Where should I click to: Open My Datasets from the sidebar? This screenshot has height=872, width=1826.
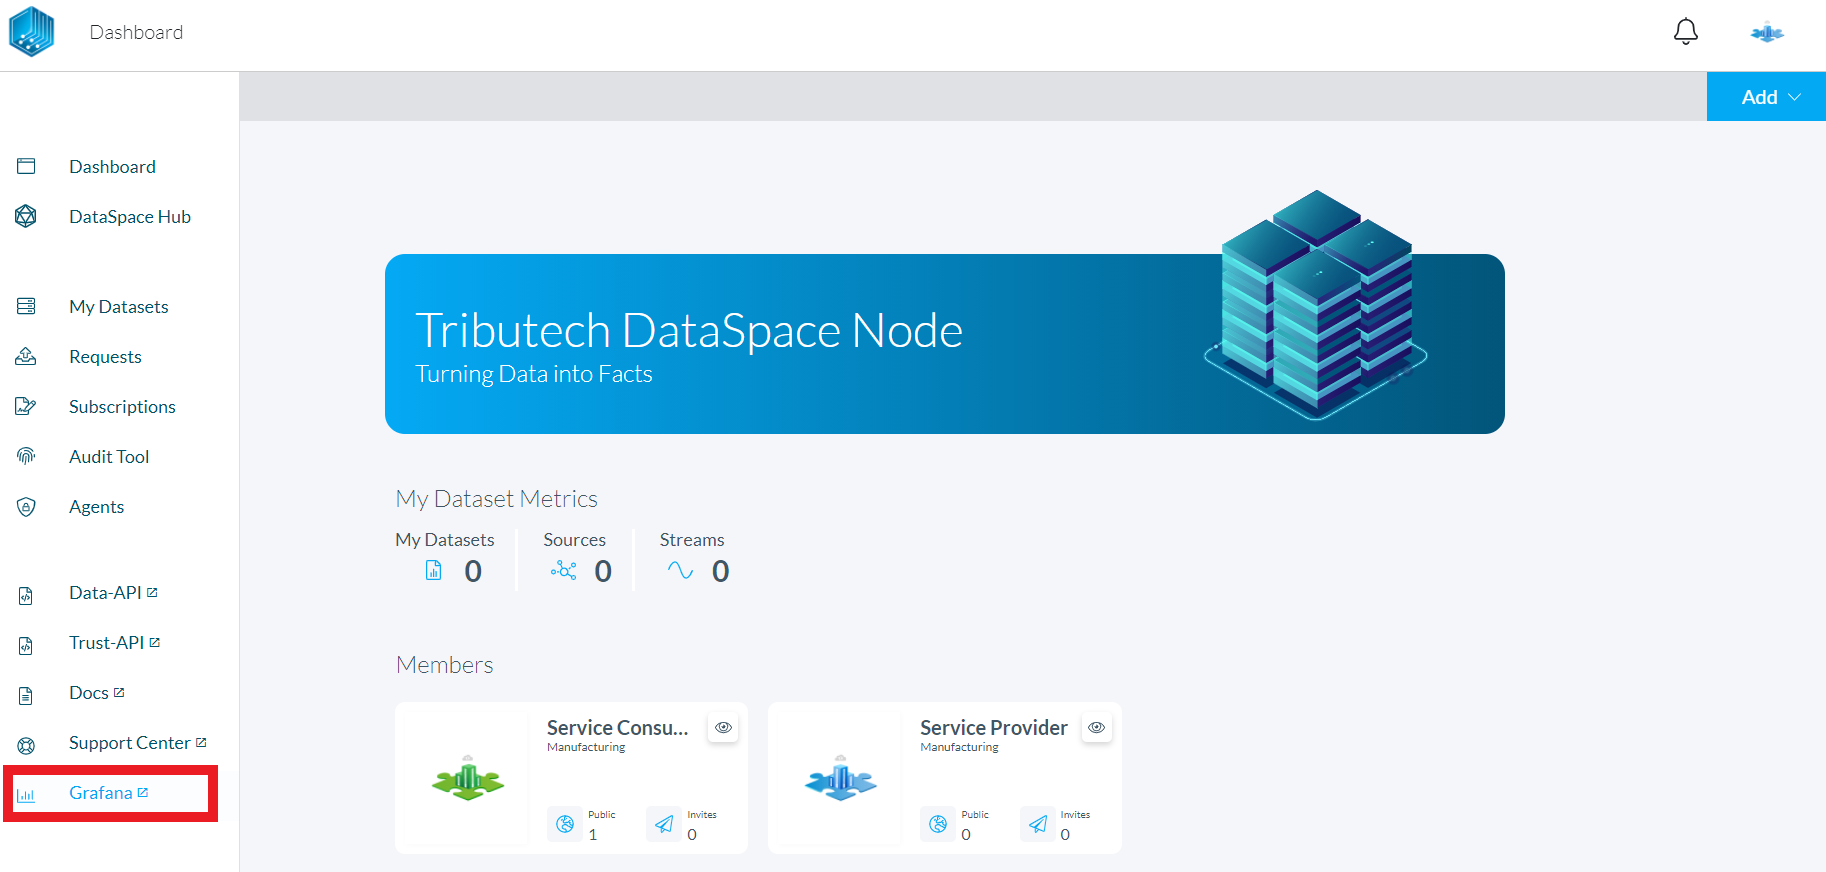(119, 307)
